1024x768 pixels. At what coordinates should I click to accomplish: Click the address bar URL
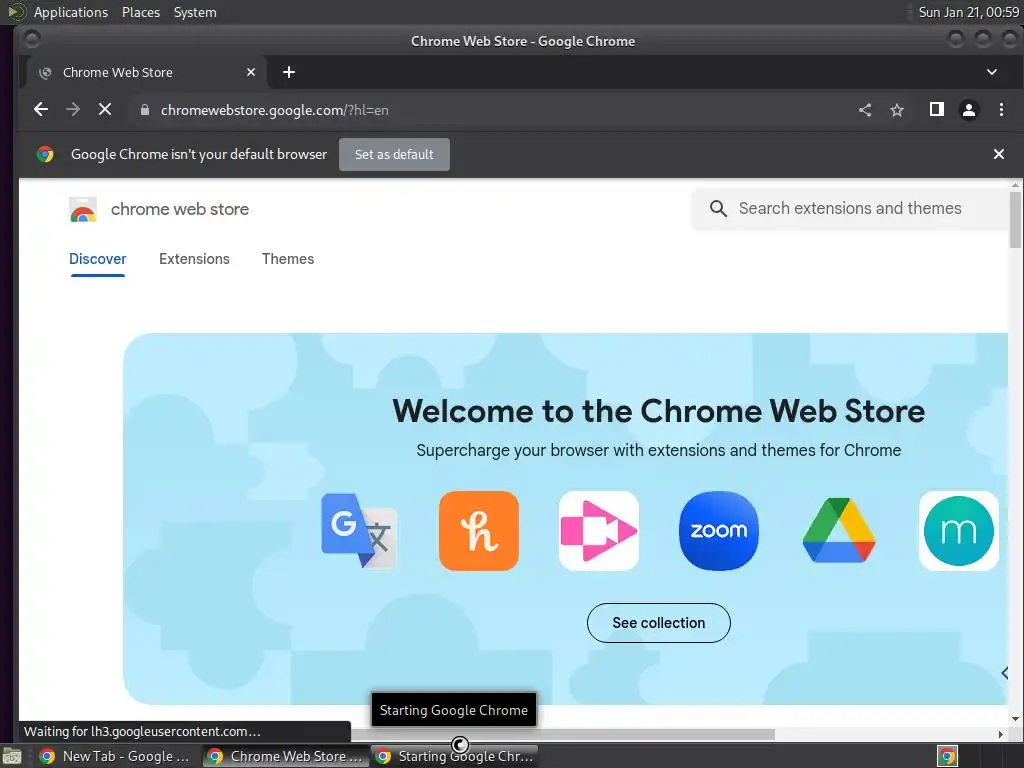[274, 110]
